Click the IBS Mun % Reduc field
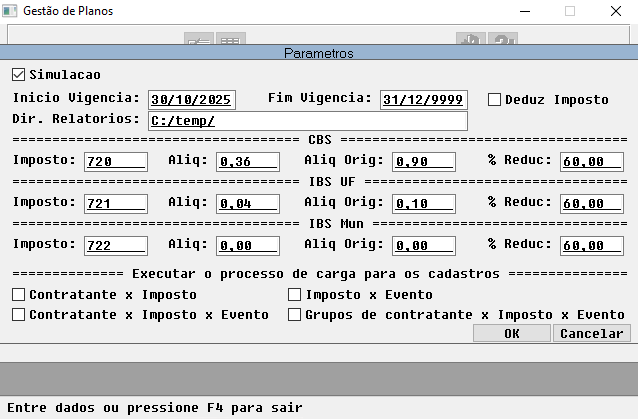Image resolution: width=638 pixels, height=419 pixels. [592, 246]
